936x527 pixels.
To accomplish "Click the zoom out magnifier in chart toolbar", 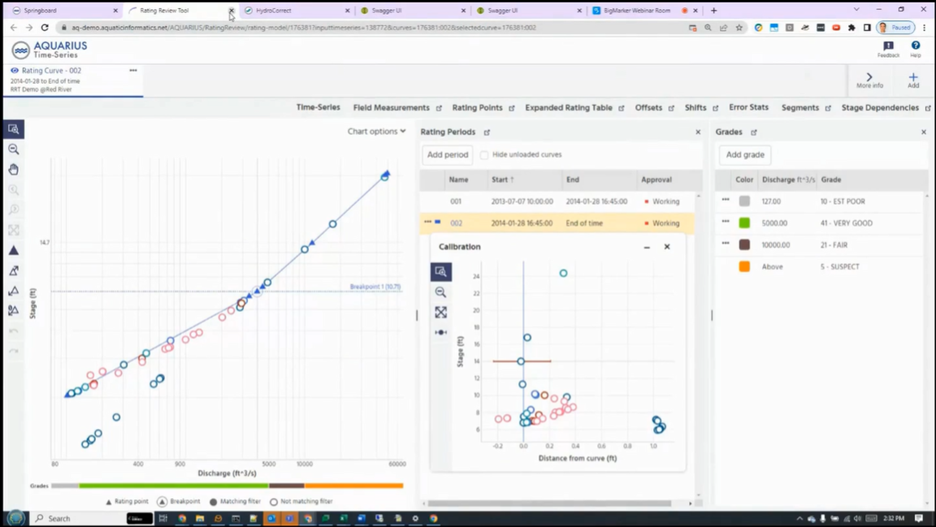I will (14, 149).
